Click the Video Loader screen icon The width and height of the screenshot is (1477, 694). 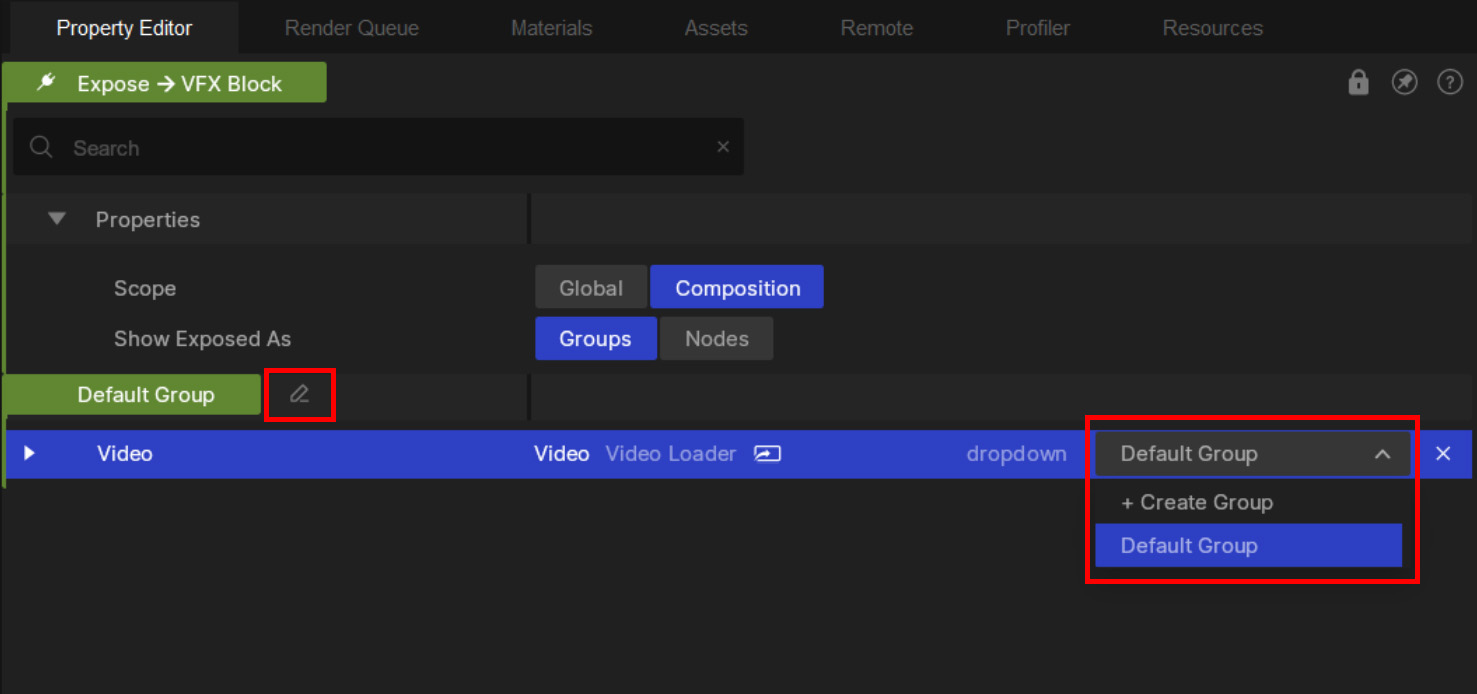[767, 454]
